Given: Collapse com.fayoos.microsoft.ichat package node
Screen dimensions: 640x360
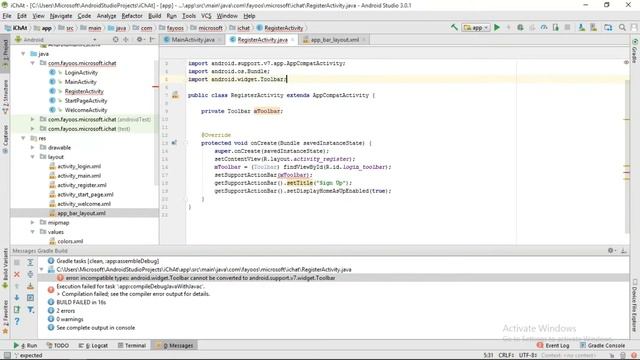Looking at the screenshot, I should (x=32, y=63).
